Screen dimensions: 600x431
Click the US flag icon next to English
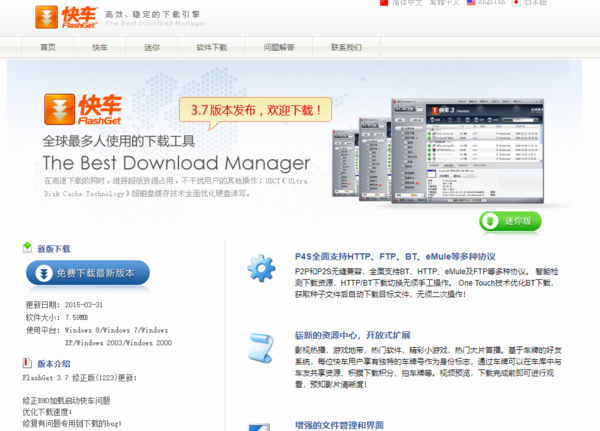(x=471, y=2)
